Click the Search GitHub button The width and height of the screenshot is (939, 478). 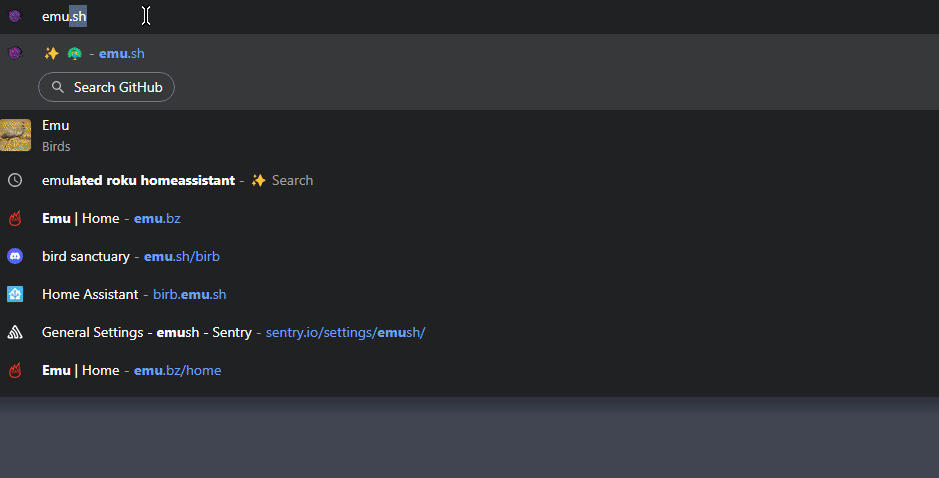coord(107,87)
